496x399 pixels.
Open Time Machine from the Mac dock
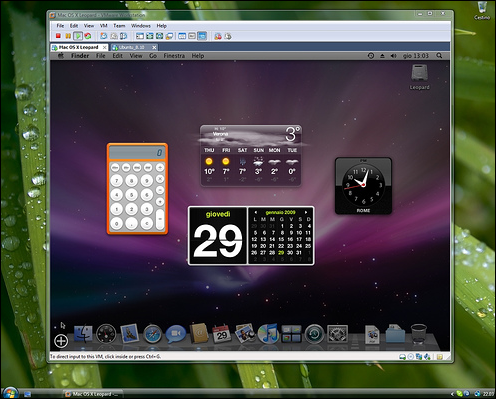point(314,334)
